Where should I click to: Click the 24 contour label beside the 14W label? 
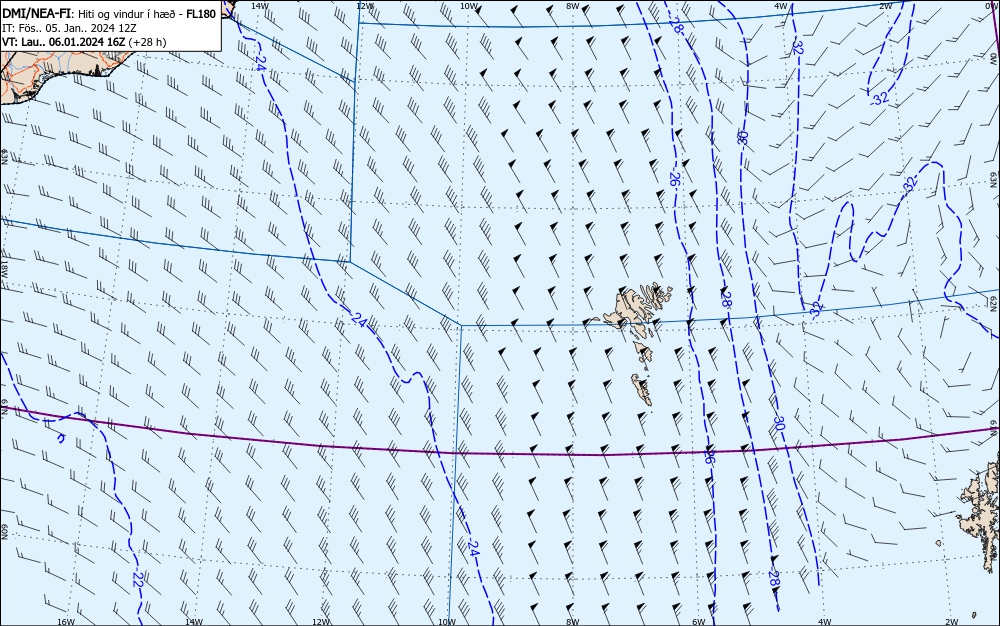click(x=259, y=62)
